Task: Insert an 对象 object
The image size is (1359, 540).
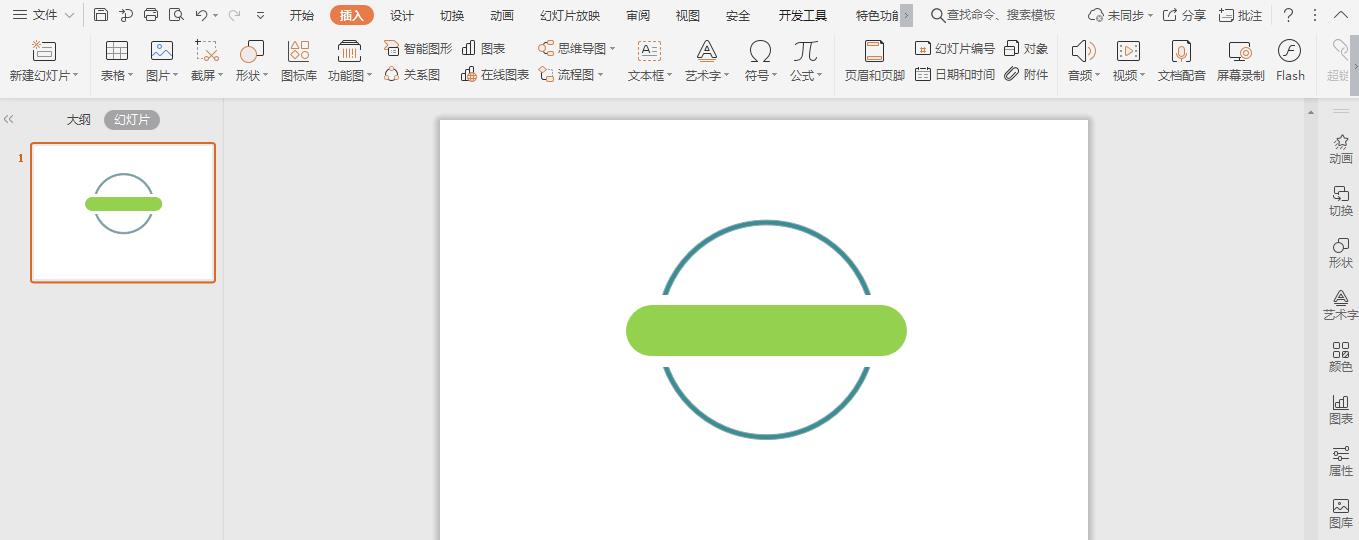Action: pos(1026,48)
